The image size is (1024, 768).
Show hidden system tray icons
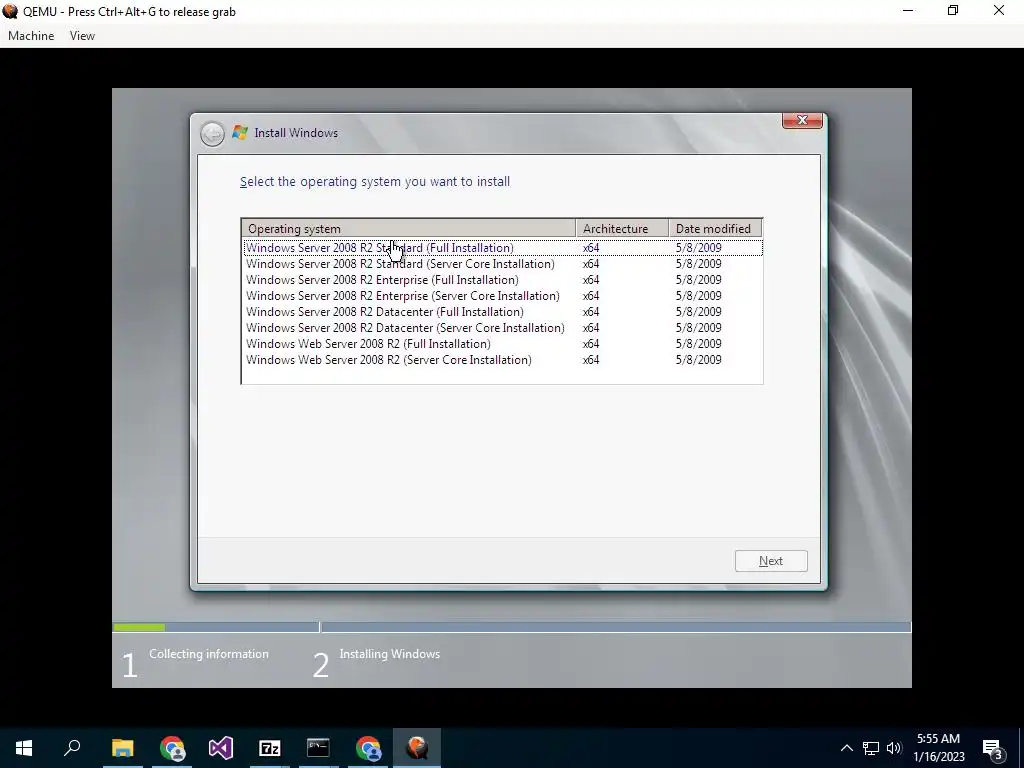[846, 748]
